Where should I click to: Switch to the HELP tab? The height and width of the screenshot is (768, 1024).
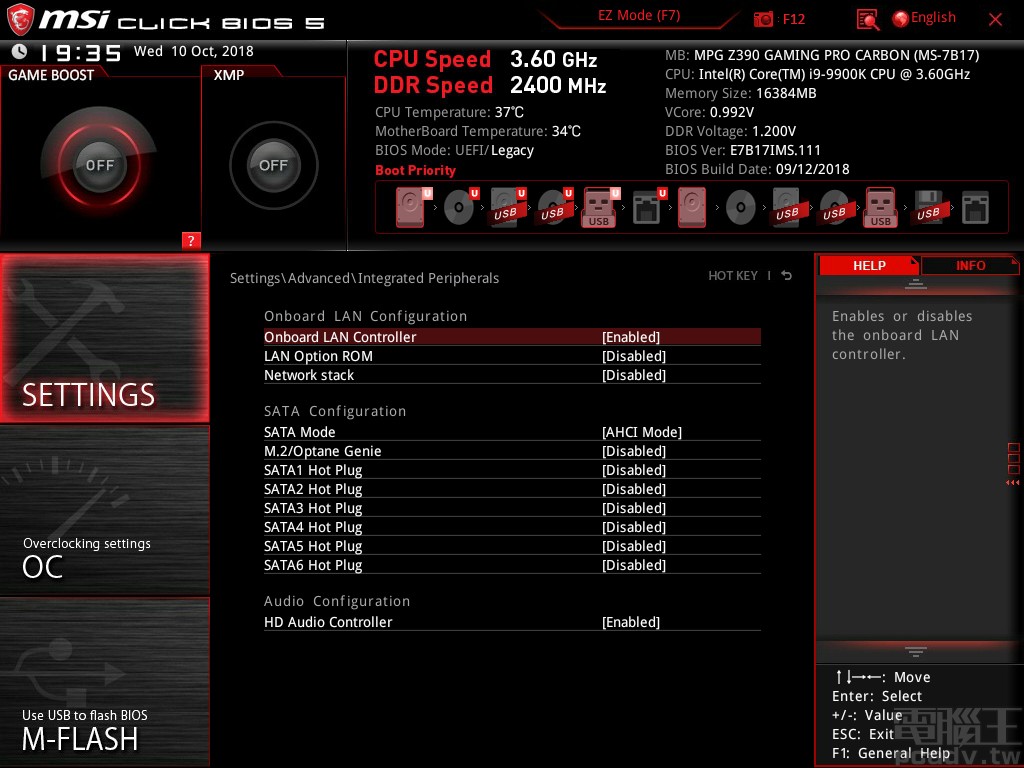869,265
